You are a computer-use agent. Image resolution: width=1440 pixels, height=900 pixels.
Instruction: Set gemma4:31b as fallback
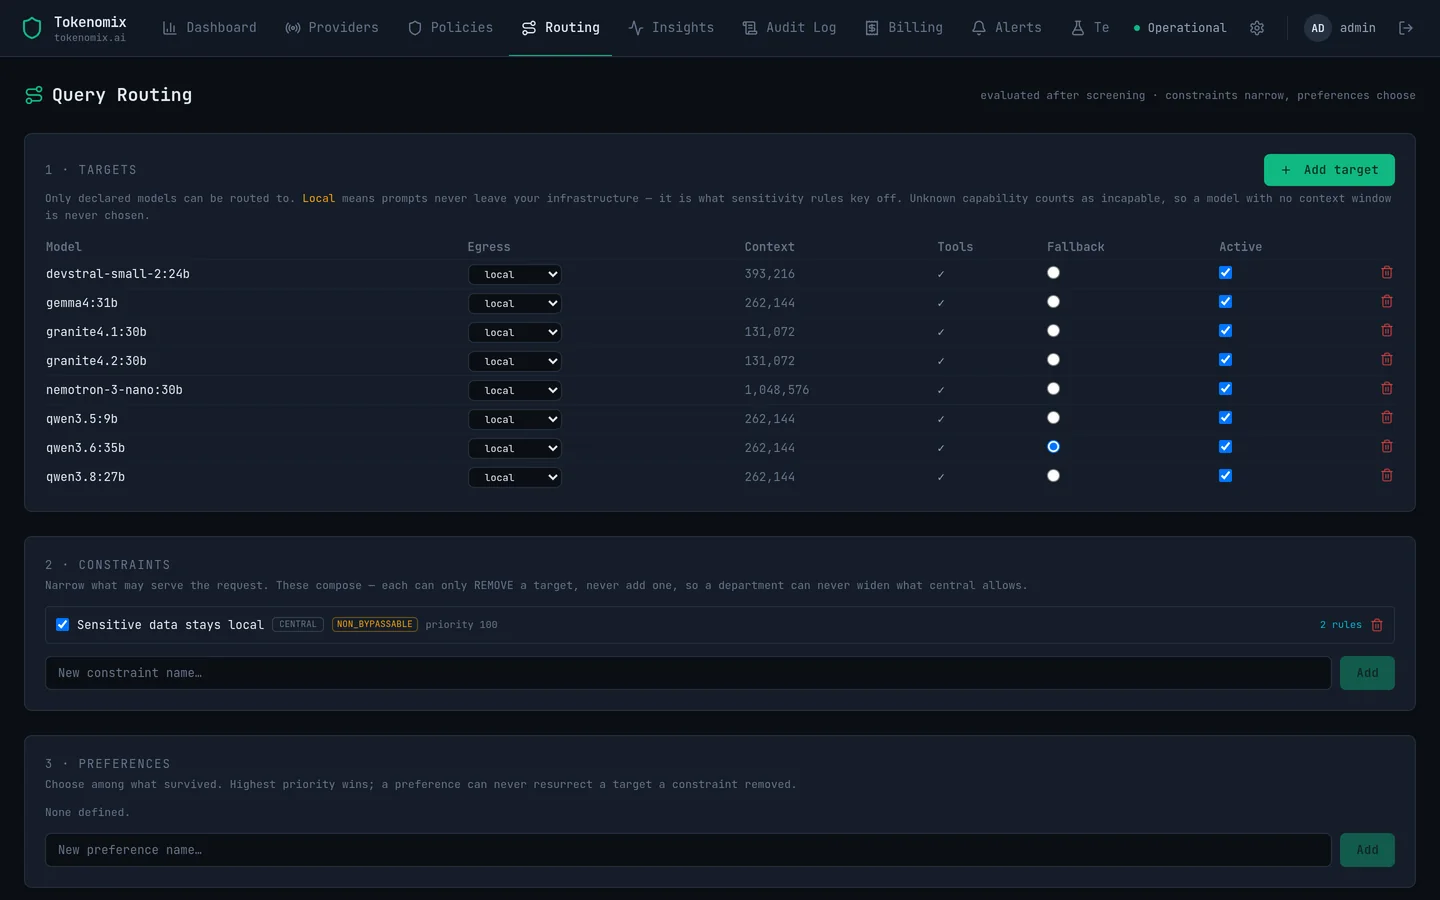(1053, 302)
